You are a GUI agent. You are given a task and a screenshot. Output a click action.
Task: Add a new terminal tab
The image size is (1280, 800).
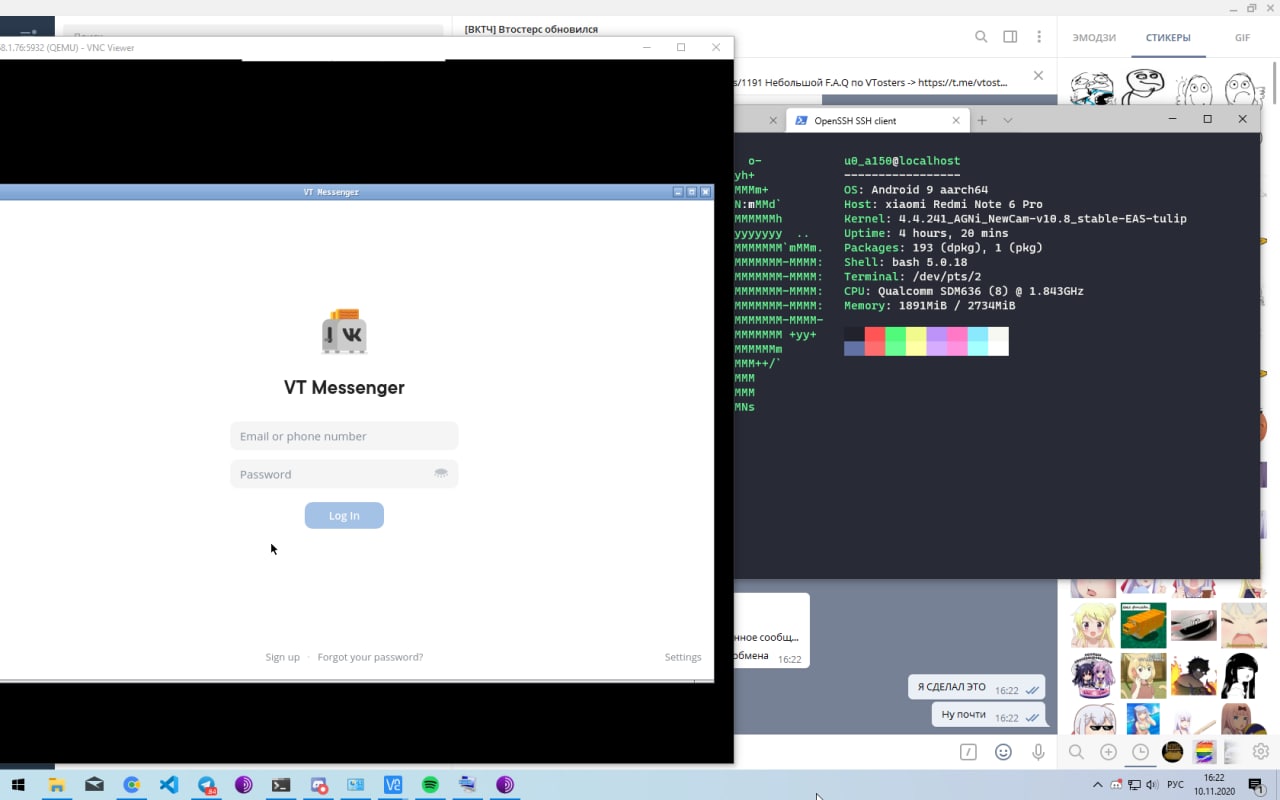pyautogui.click(x=982, y=120)
